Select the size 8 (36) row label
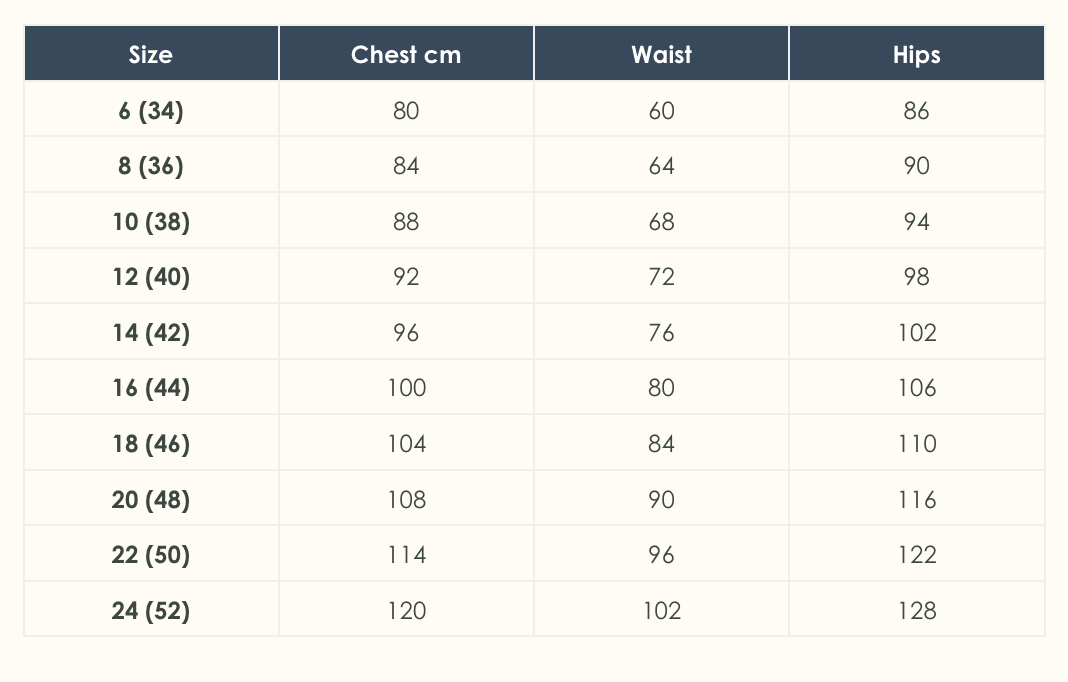The width and height of the screenshot is (1068, 682). click(x=151, y=165)
